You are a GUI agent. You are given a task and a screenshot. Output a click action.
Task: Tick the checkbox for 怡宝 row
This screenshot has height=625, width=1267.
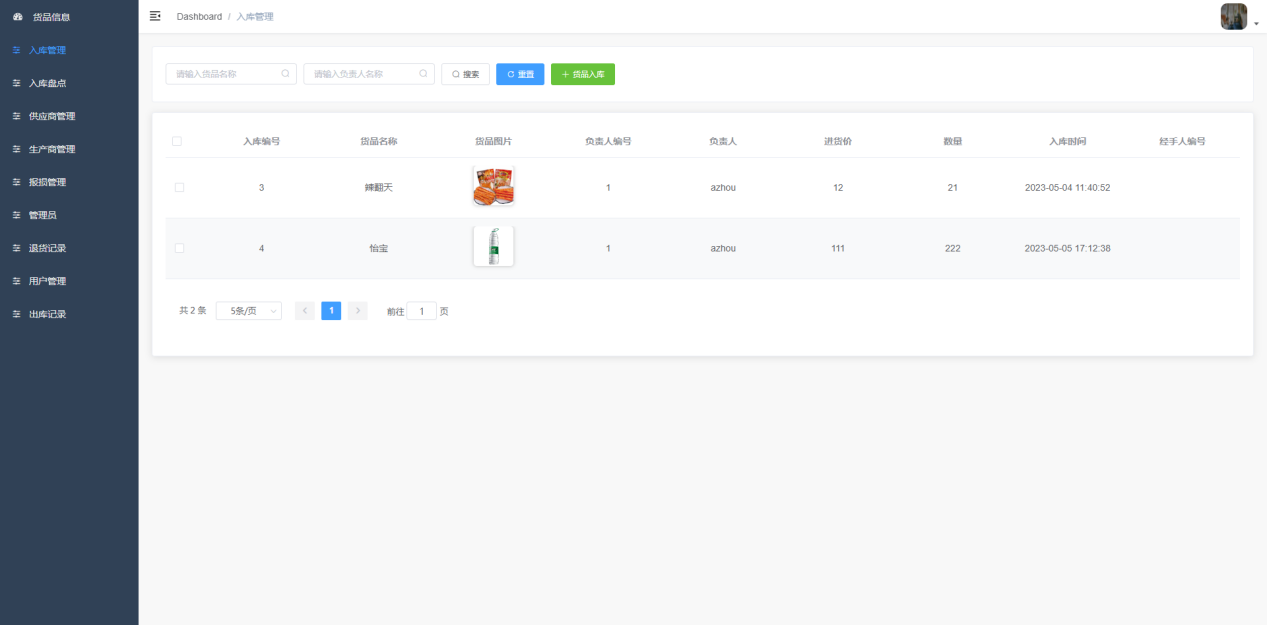click(x=180, y=247)
